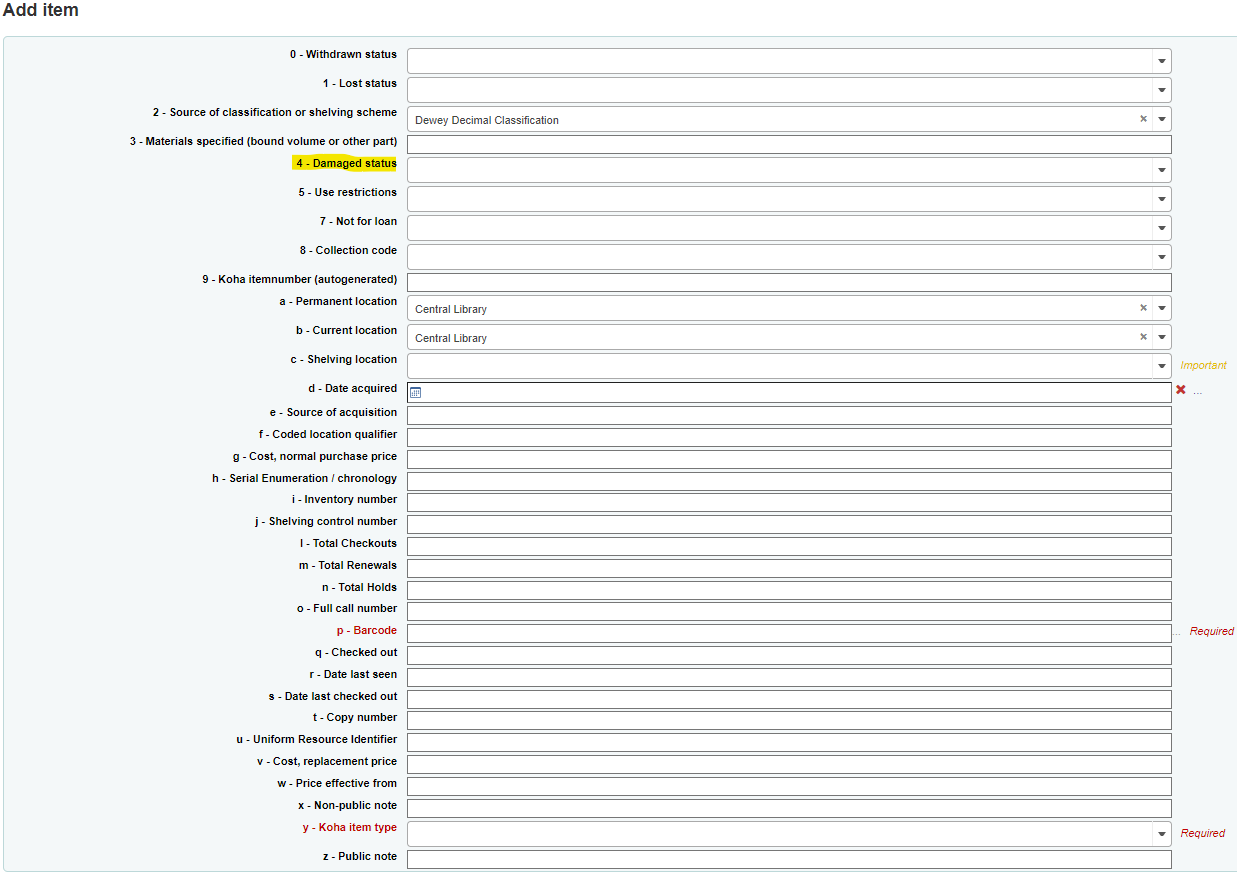Screen dimensions: 1237x877
Task: Open the Withdrawn status dropdown
Action: coord(1161,61)
